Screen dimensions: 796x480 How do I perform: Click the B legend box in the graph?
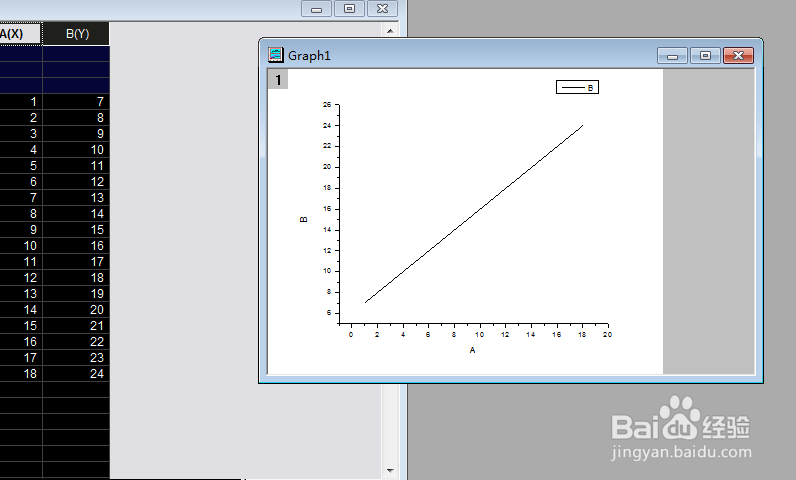click(577, 87)
